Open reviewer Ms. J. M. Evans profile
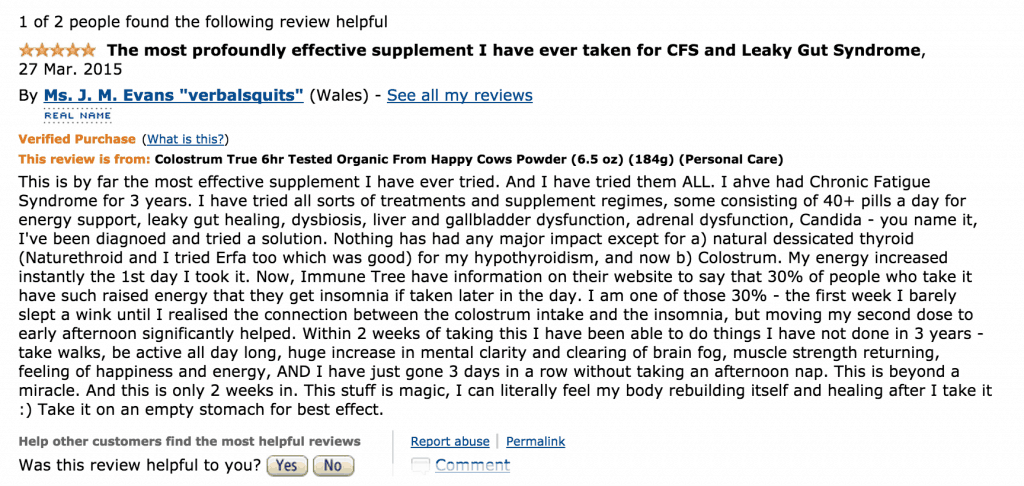Screen dimensions: 1024x486 (x=173, y=95)
